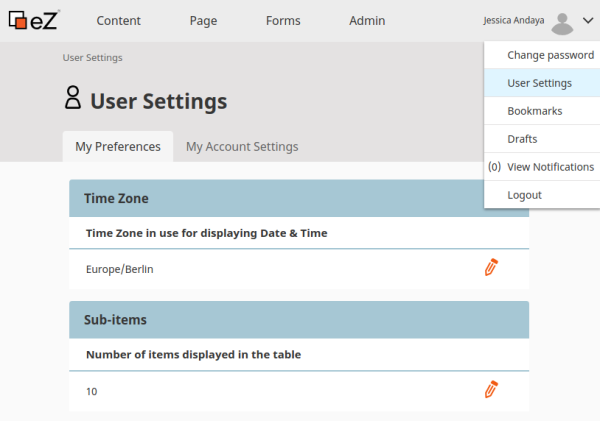Edit the Sub-items count pencil
600x421 pixels.
coord(491,389)
